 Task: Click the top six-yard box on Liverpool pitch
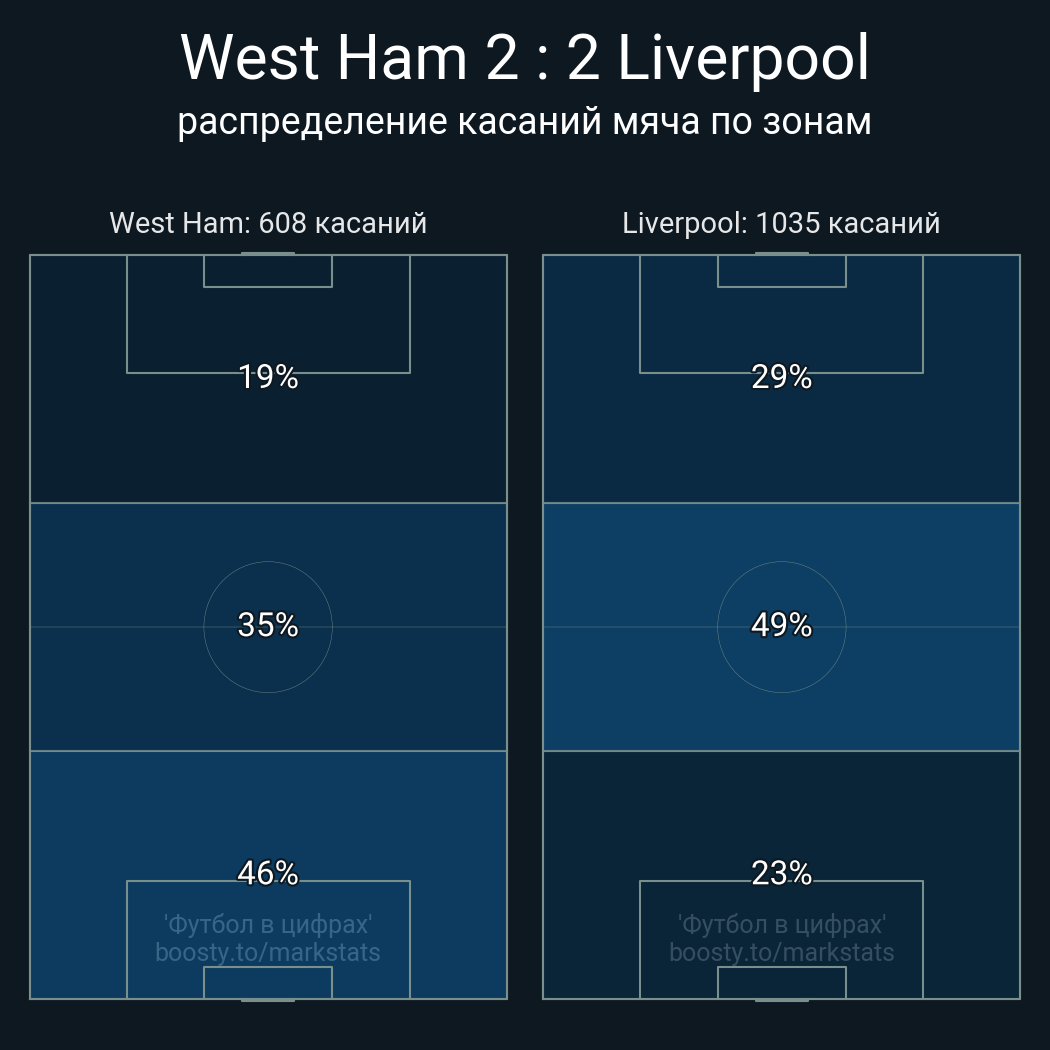click(x=781, y=271)
